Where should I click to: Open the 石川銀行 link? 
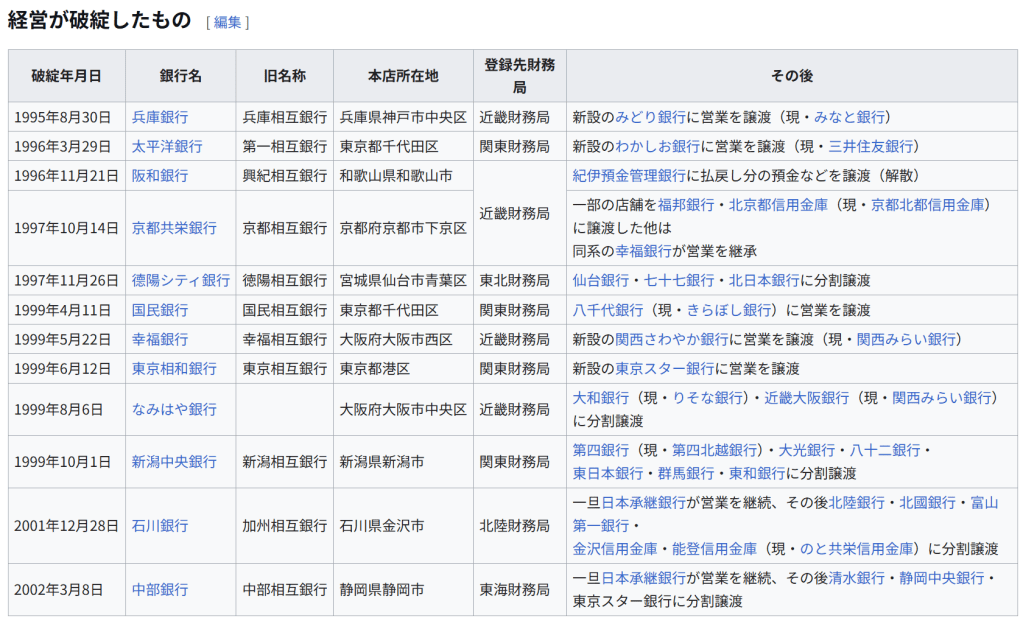click(159, 525)
